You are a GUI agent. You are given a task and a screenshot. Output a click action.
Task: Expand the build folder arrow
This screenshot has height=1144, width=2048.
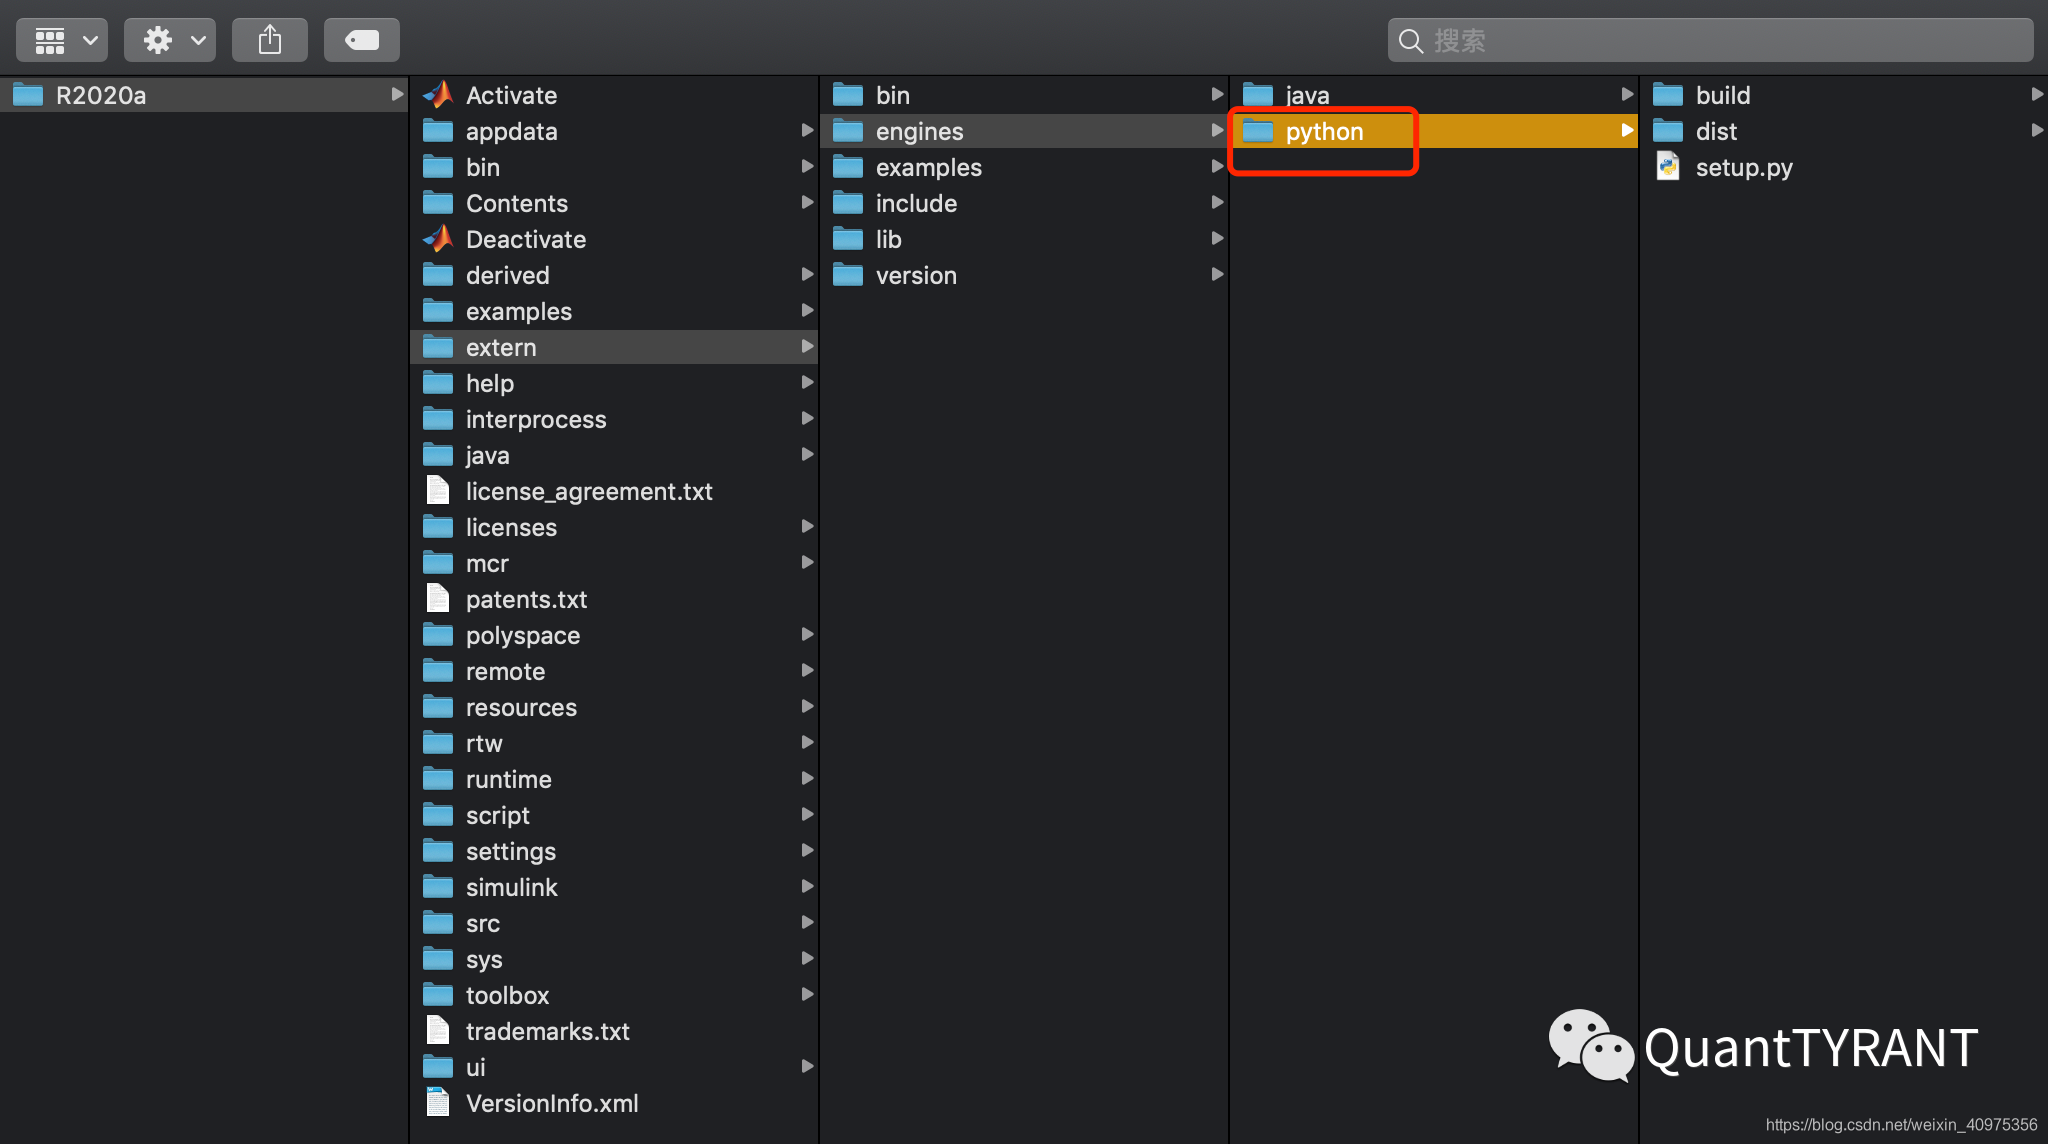tap(2036, 95)
